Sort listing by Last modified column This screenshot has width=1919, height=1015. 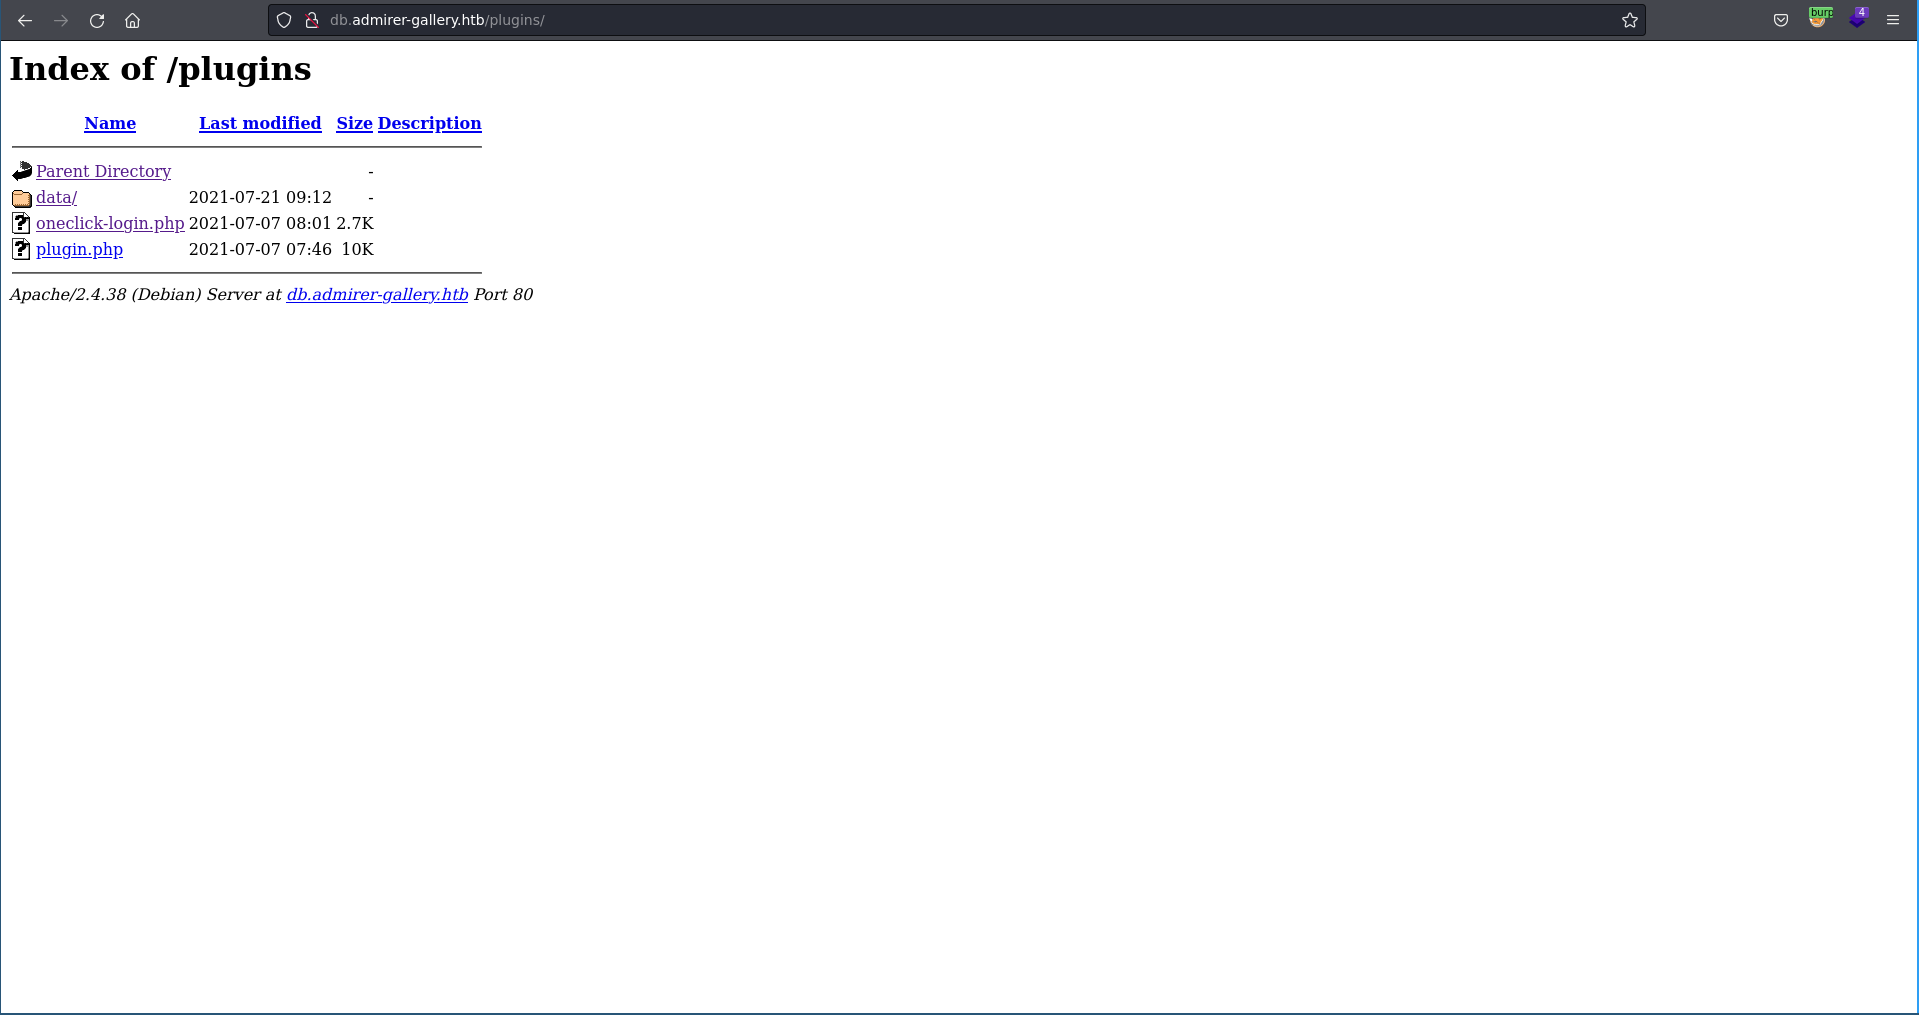coord(260,123)
